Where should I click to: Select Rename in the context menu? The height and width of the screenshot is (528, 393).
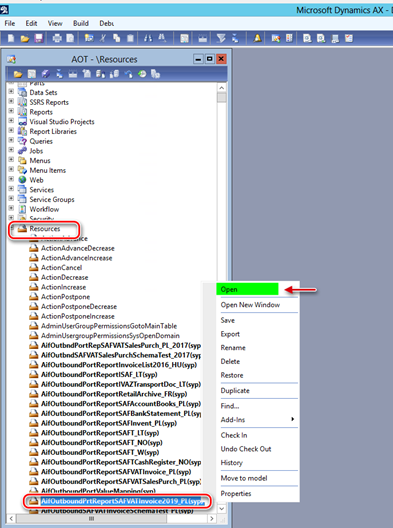pyautogui.click(x=233, y=348)
